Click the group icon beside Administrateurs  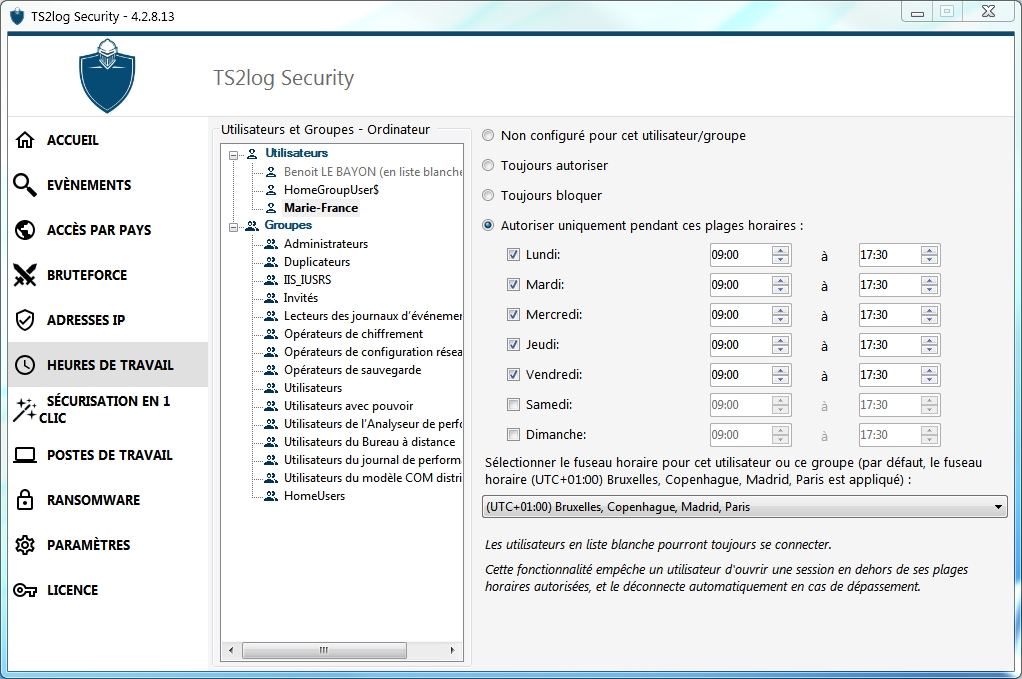pos(271,244)
